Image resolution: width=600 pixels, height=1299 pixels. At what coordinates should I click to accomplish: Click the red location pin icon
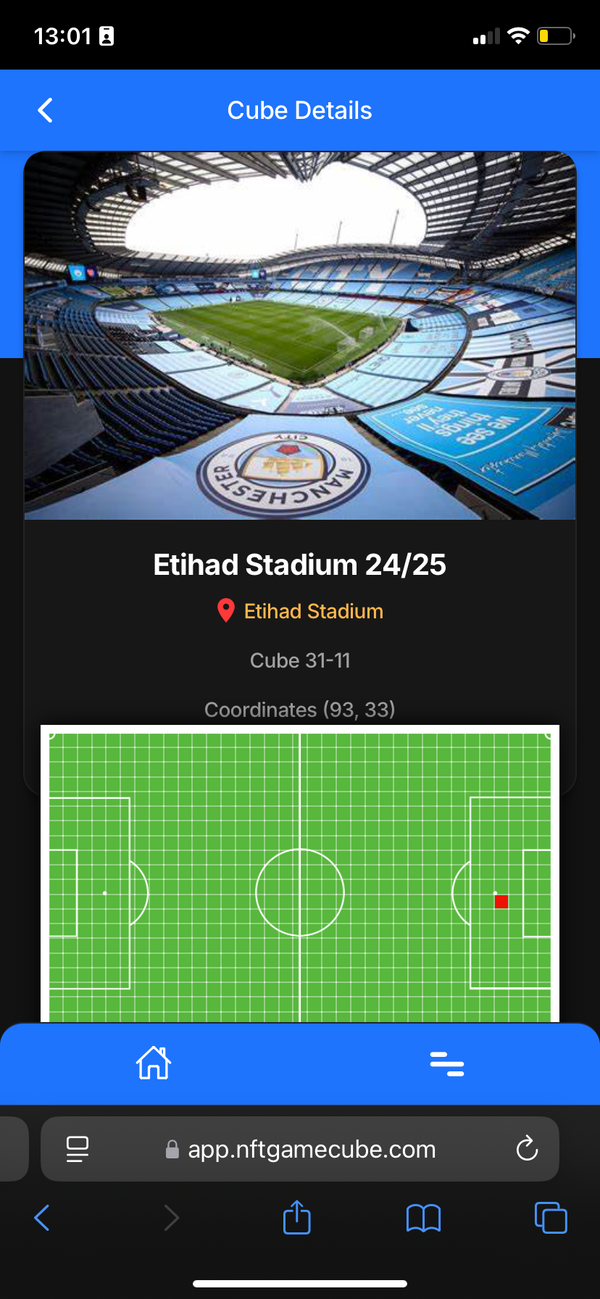click(x=226, y=611)
